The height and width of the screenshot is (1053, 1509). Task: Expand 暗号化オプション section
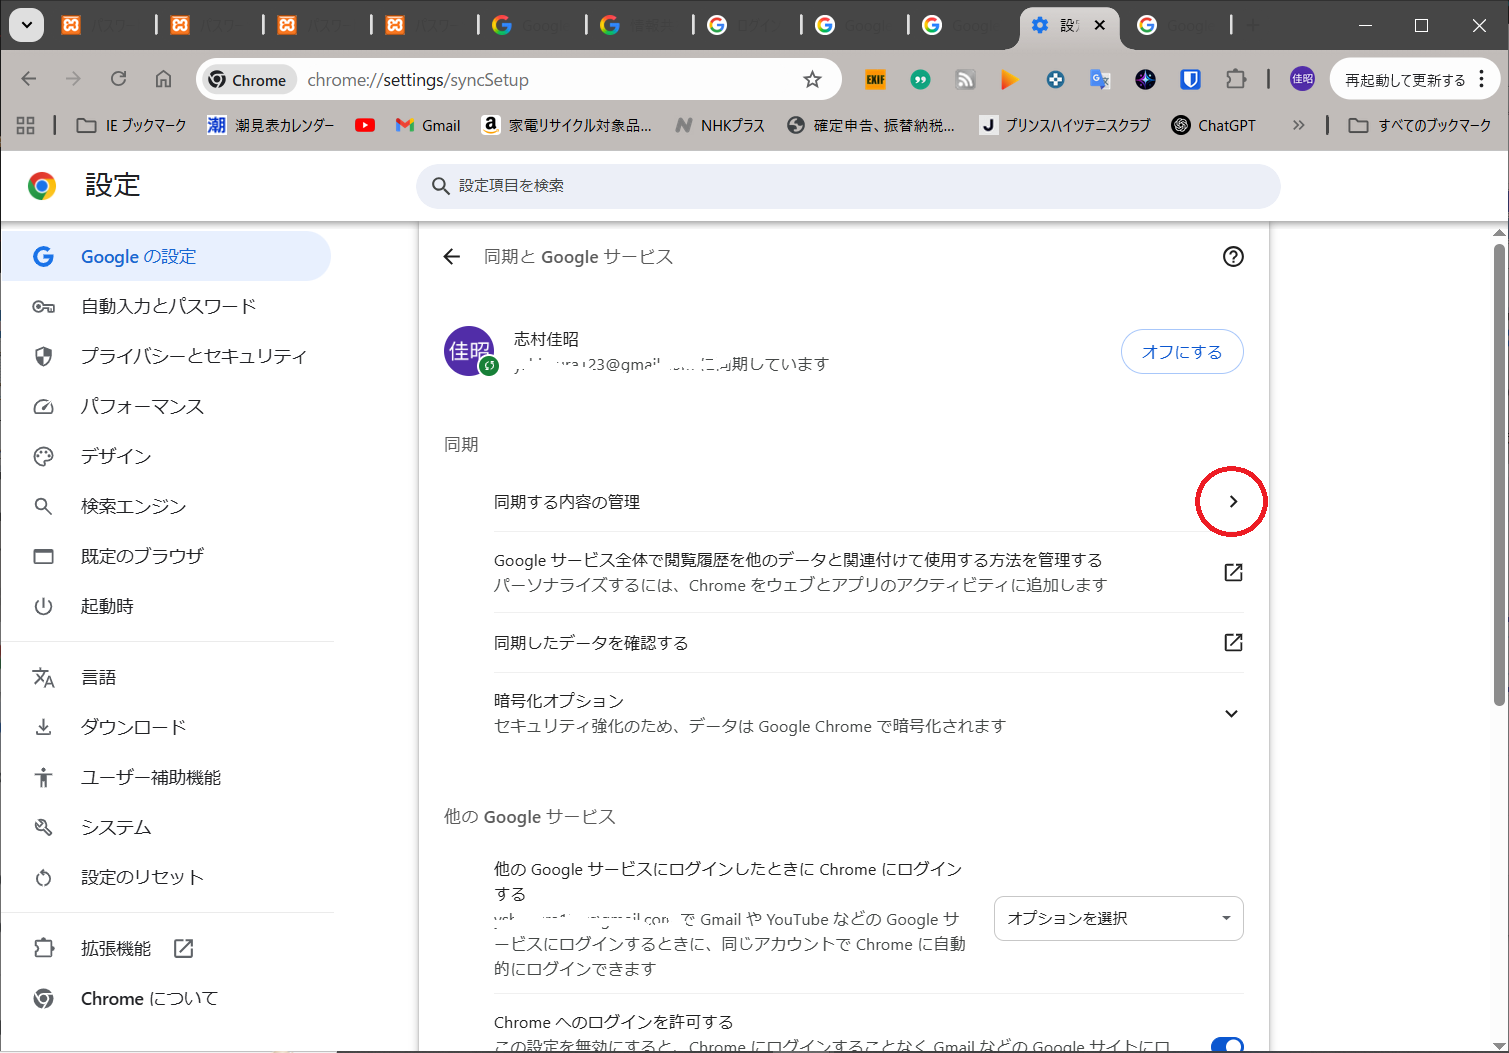coord(1231,713)
